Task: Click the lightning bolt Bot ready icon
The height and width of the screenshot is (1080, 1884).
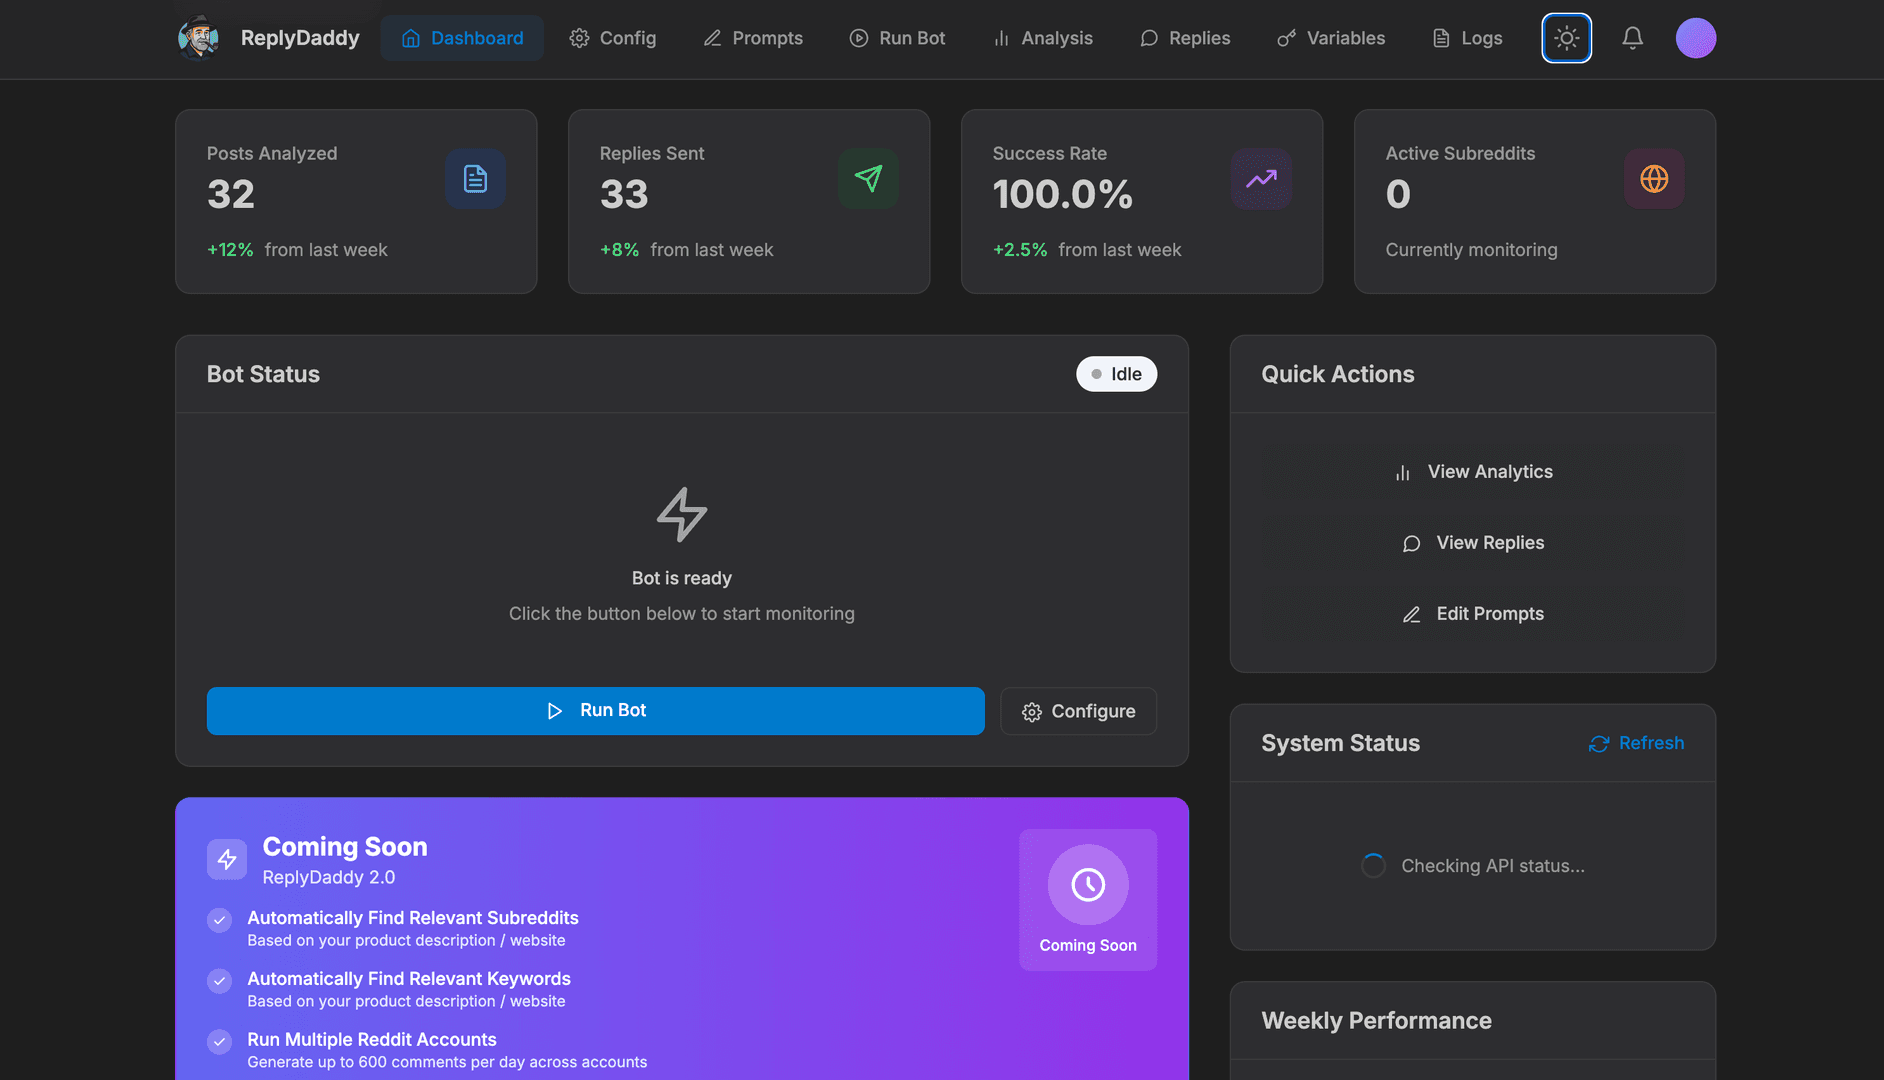Action: click(682, 515)
